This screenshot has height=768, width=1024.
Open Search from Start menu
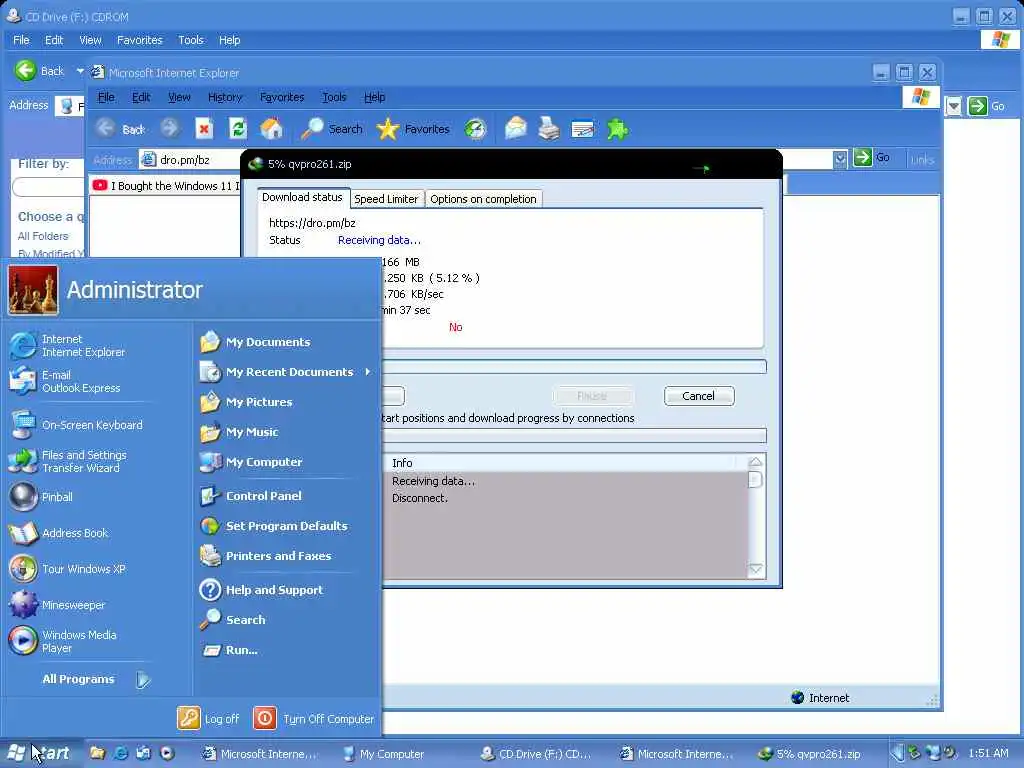[234, 620]
